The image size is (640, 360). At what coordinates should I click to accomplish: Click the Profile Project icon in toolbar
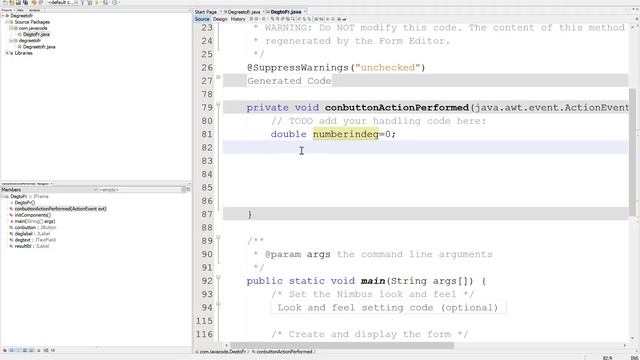(x=115, y=2)
